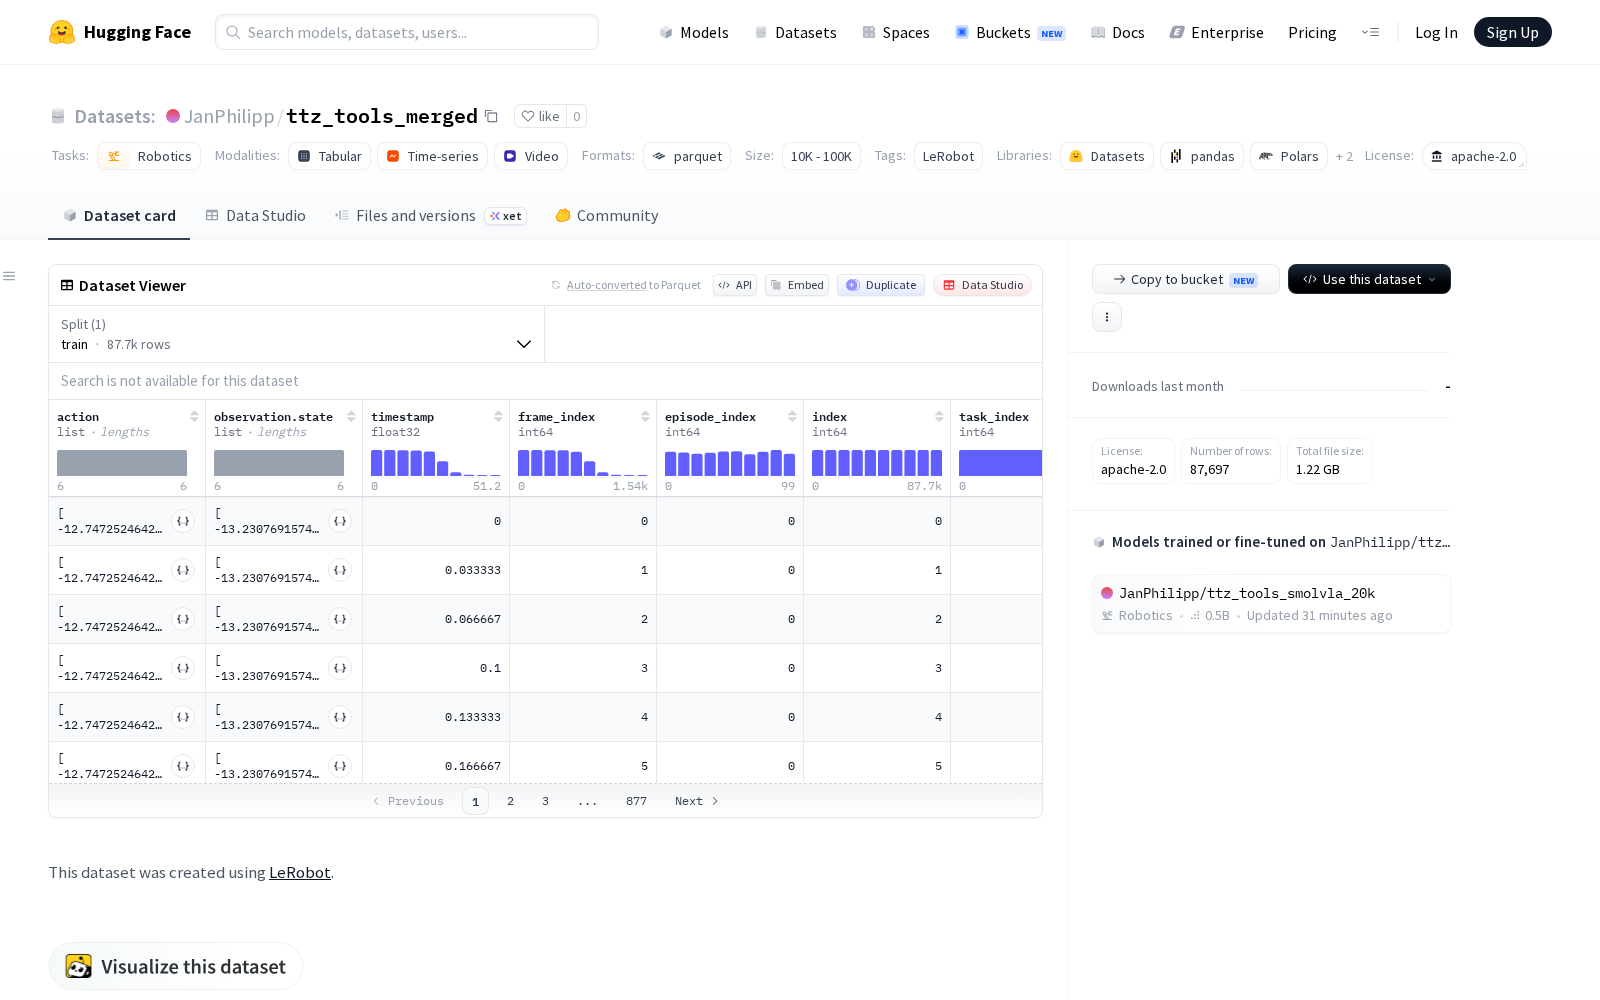Expand observation.state JSON in the 0.133333 row
Screen dimensions: 1600x1000
coord(340,717)
